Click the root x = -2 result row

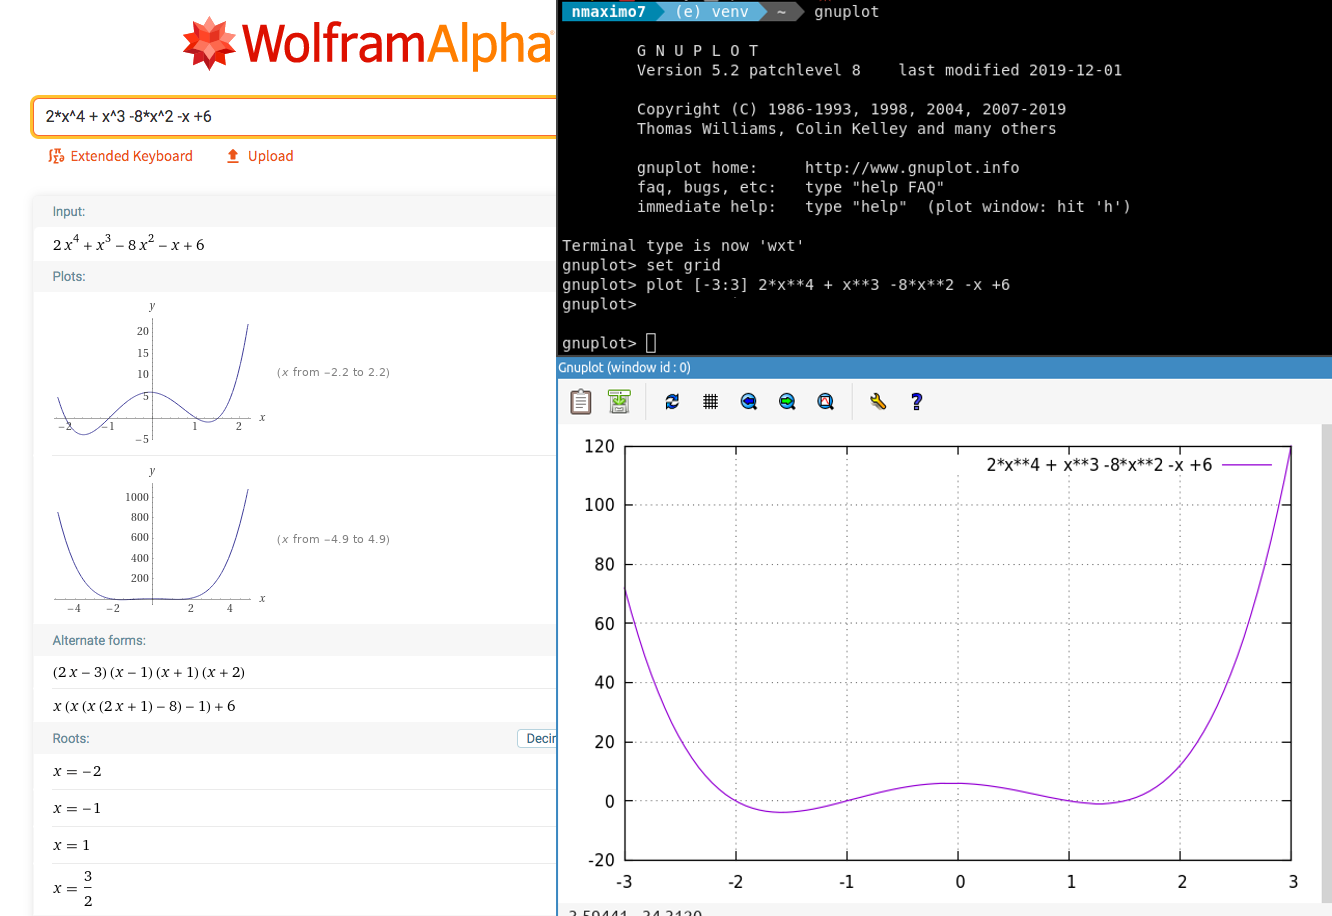[x=76, y=771]
